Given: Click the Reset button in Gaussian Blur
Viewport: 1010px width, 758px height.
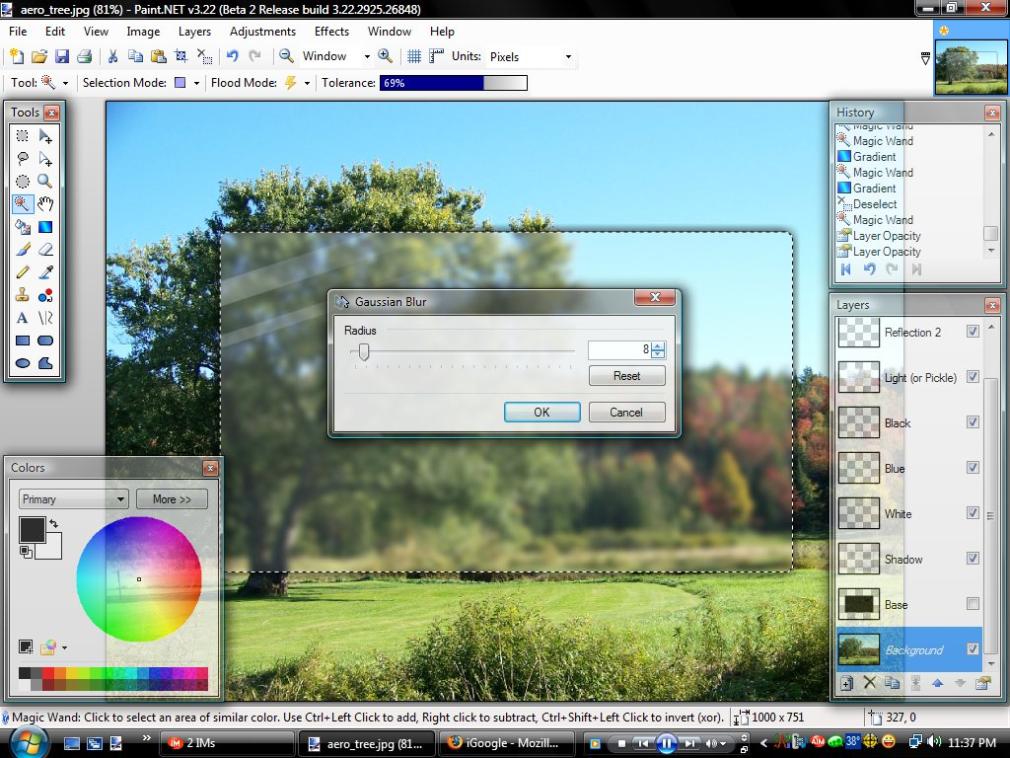Looking at the screenshot, I should click(626, 376).
